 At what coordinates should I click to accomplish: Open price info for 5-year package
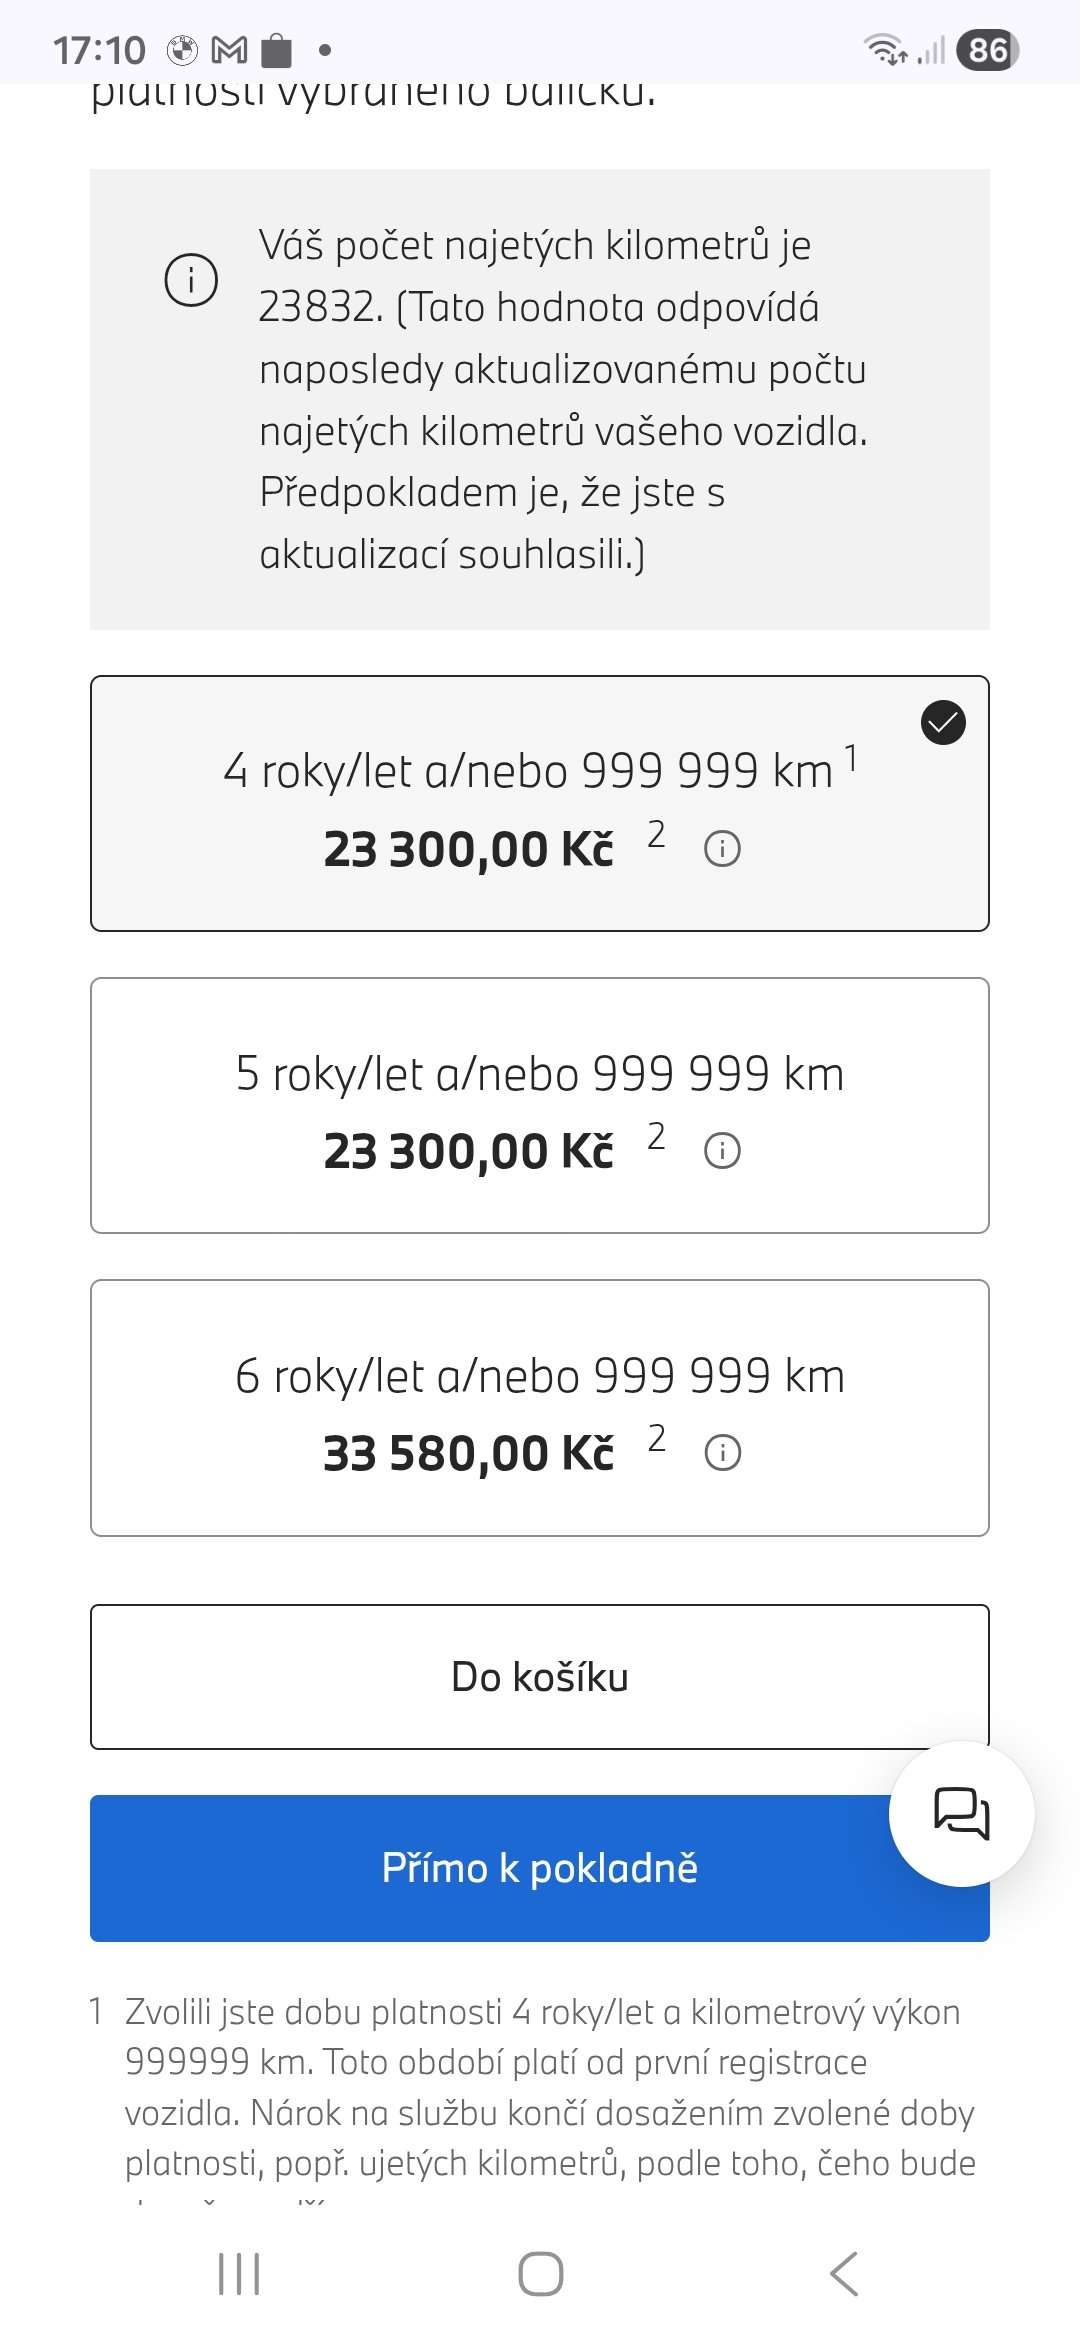pos(722,1151)
